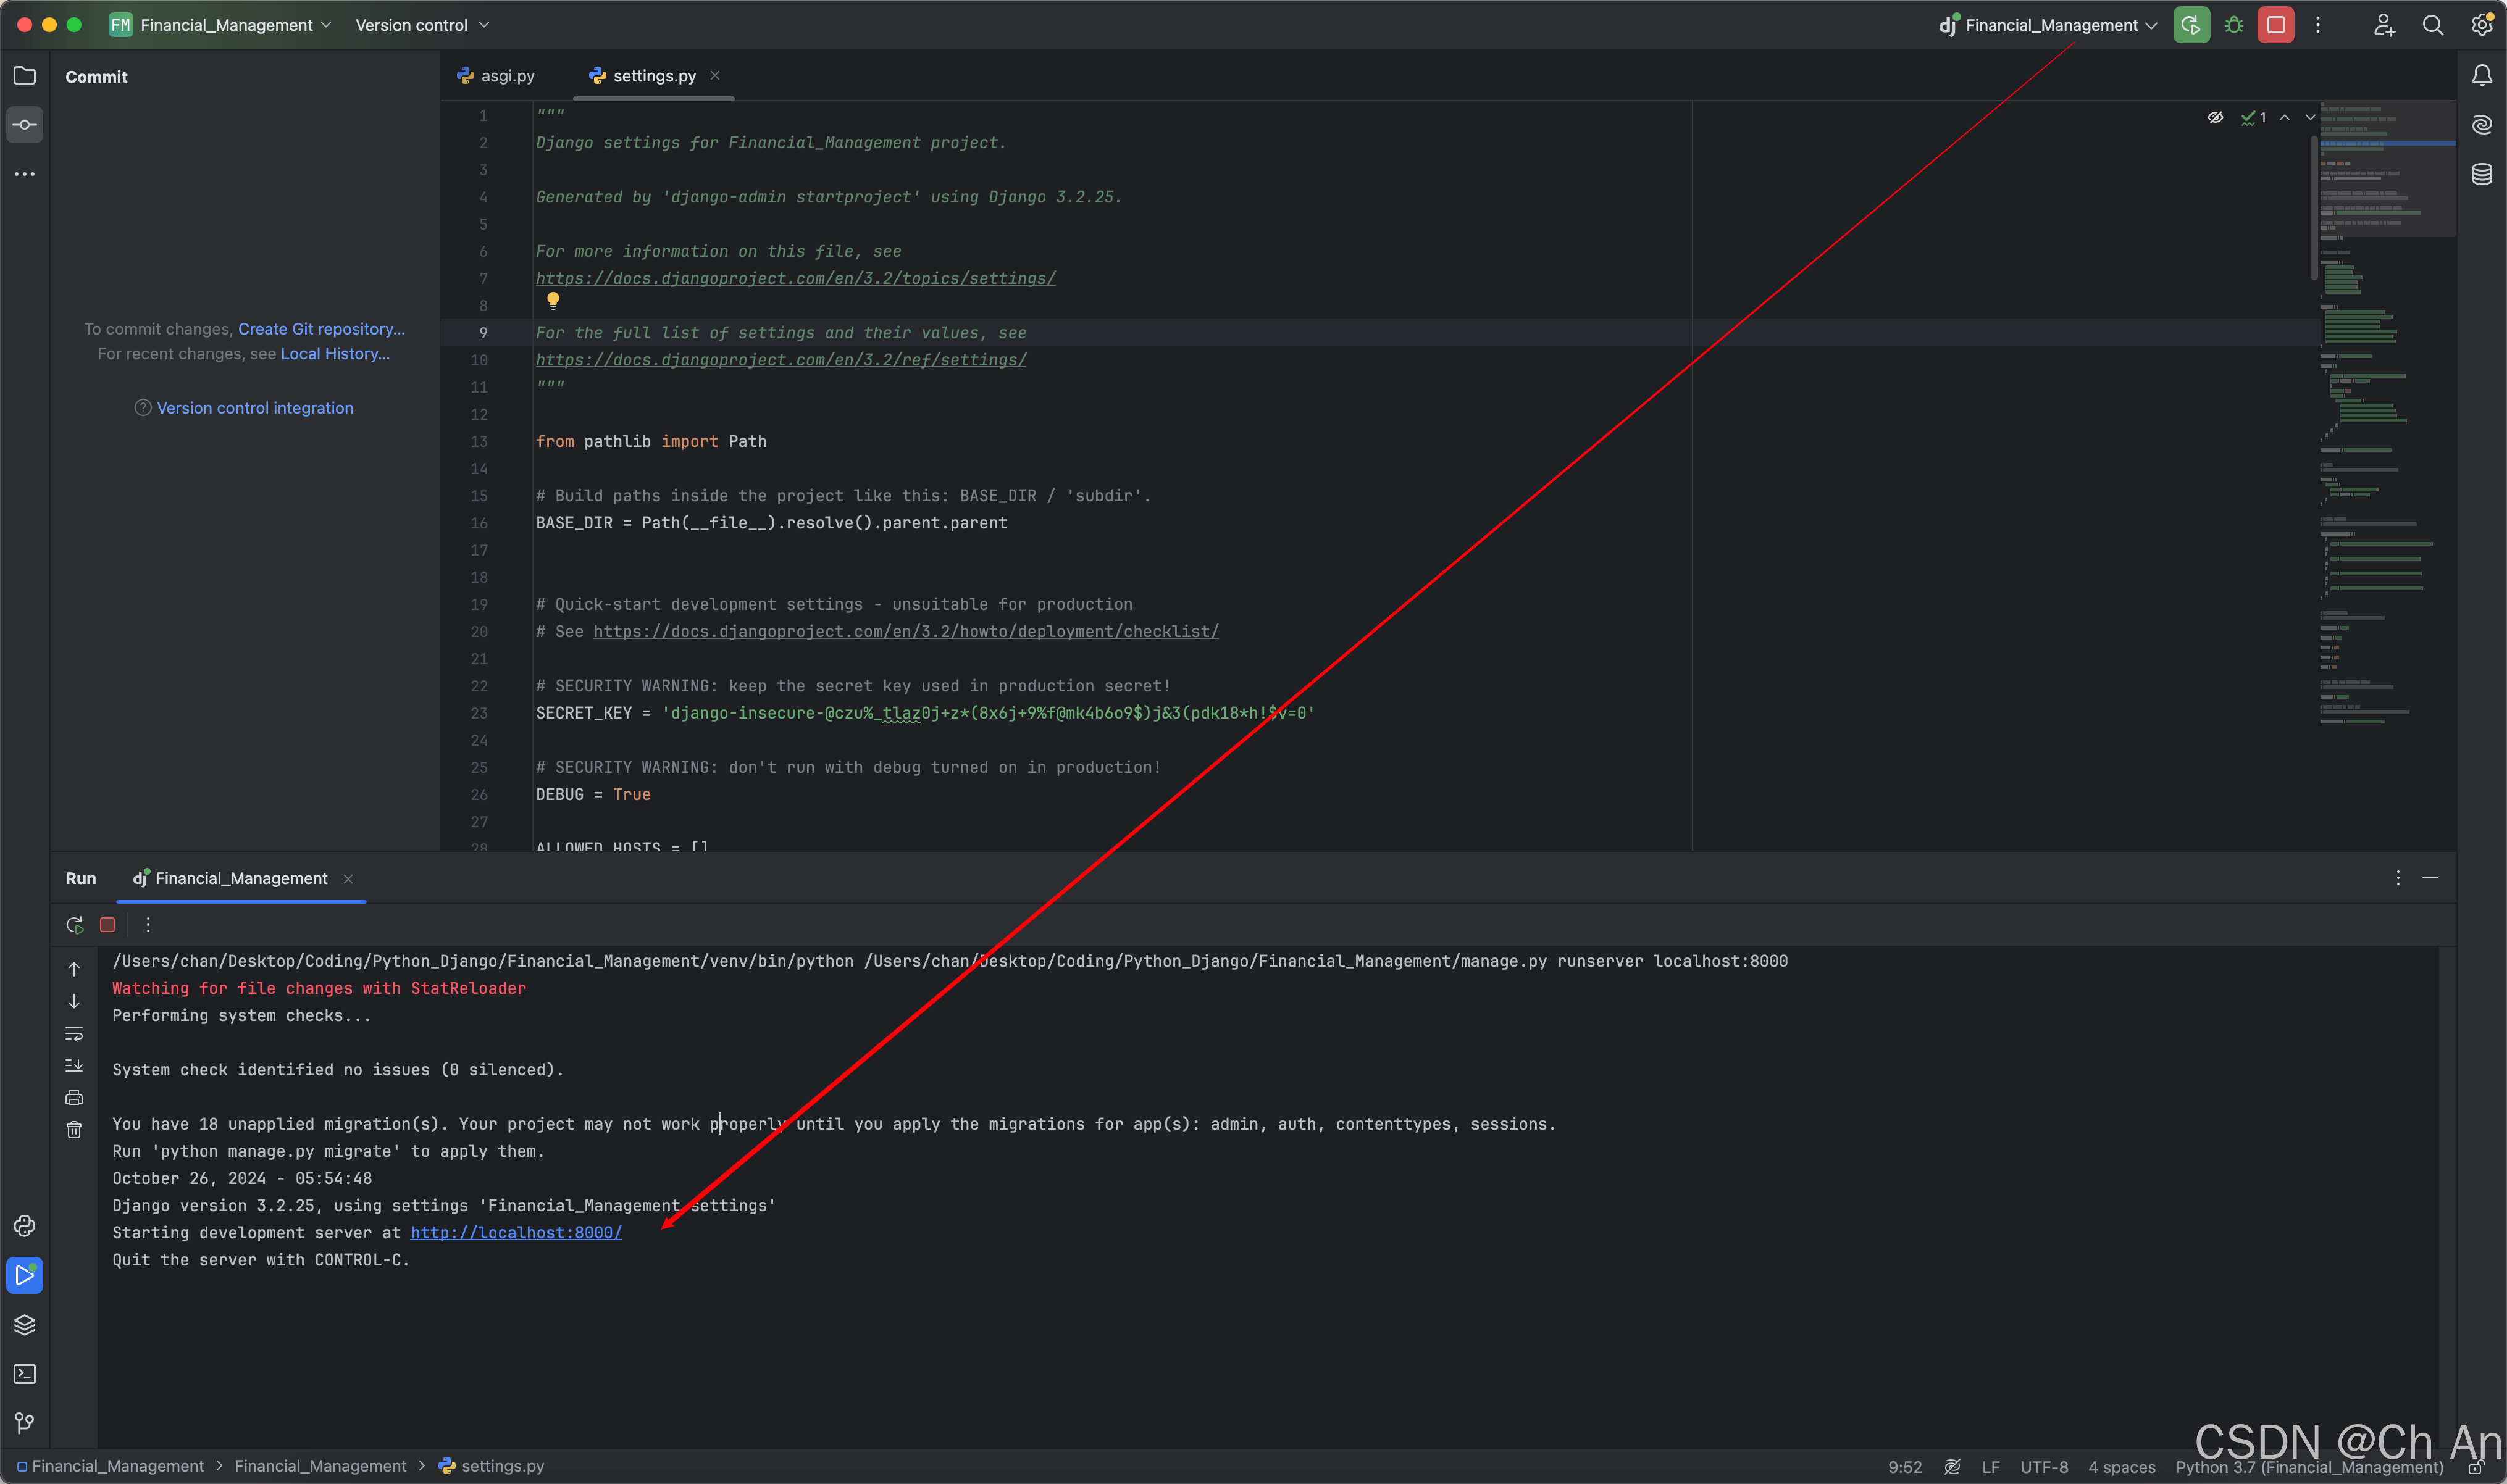Click the Create Git repository link

point(321,329)
